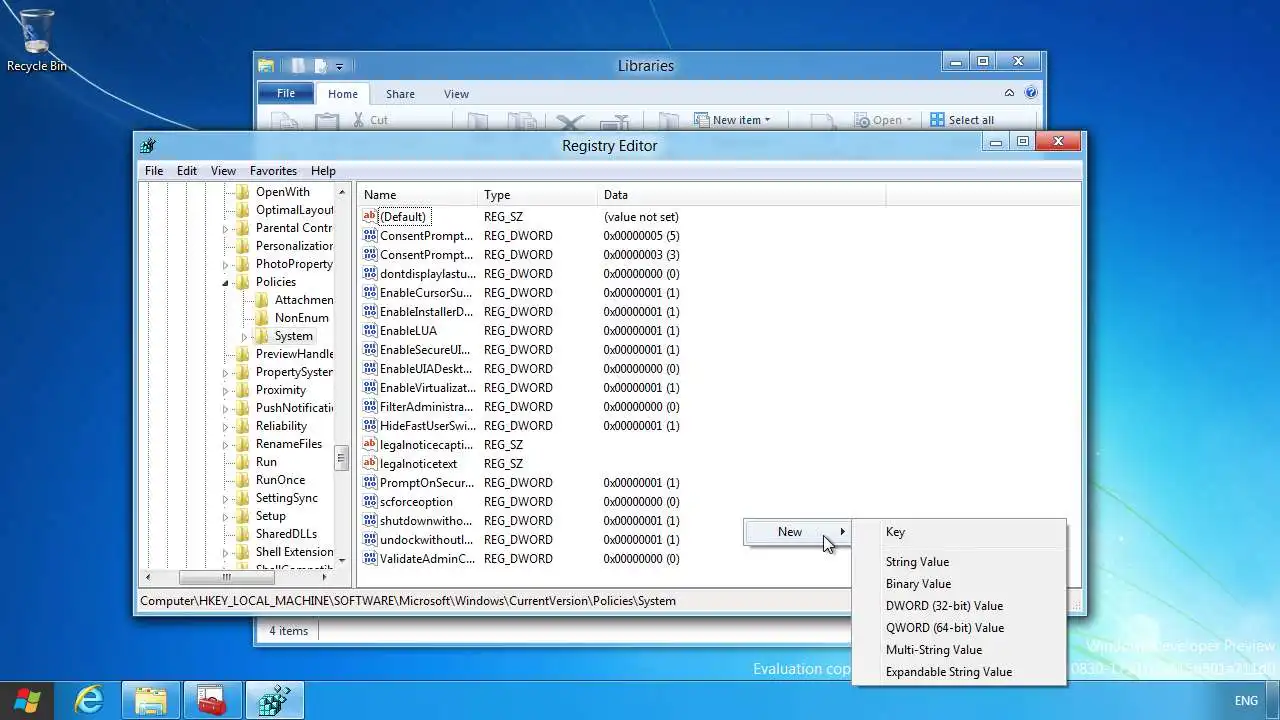Click the Setup folder icon in tree

tap(243, 516)
